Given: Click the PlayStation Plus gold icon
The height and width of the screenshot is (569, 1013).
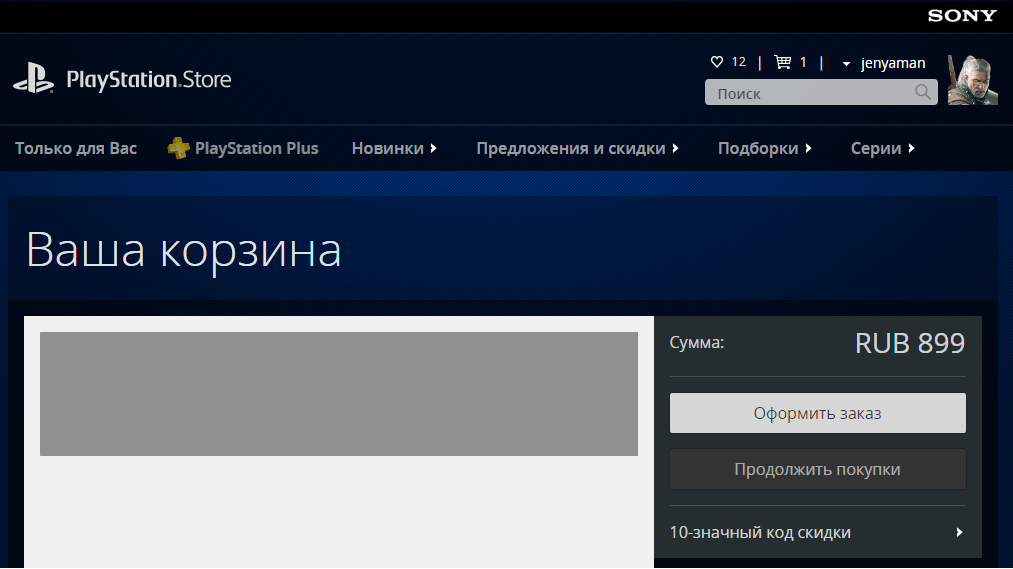Looking at the screenshot, I should pyautogui.click(x=178, y=149).
